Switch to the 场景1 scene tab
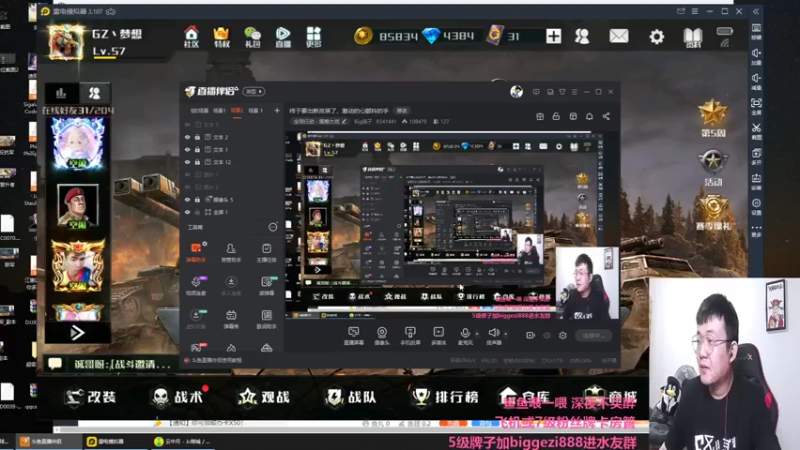The height and width of the screenshot is (450, 800). click(219, 111)
